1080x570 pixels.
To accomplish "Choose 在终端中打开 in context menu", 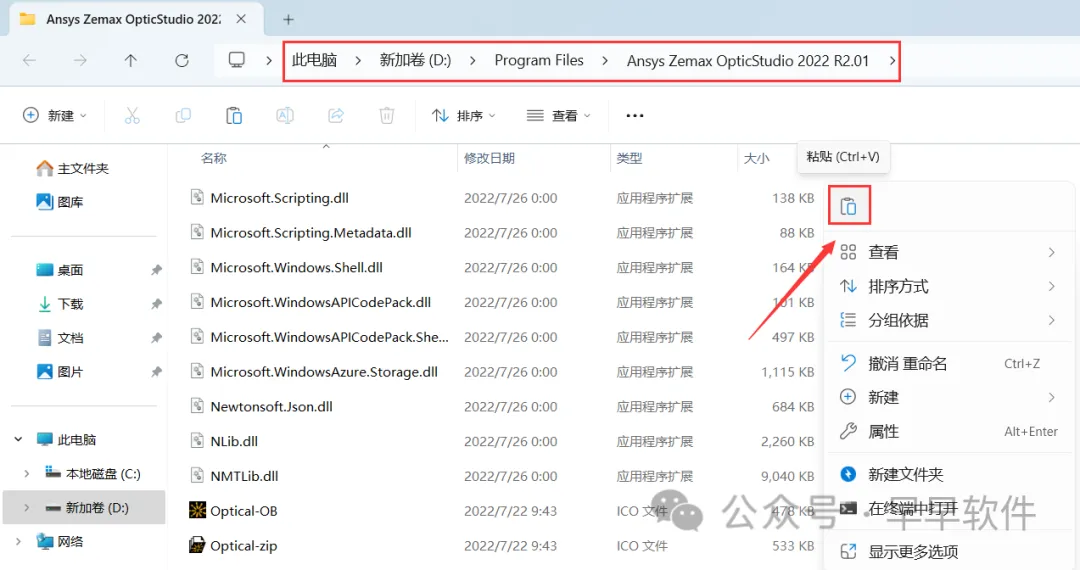I will pyautogui.click(x=948, y=509).
